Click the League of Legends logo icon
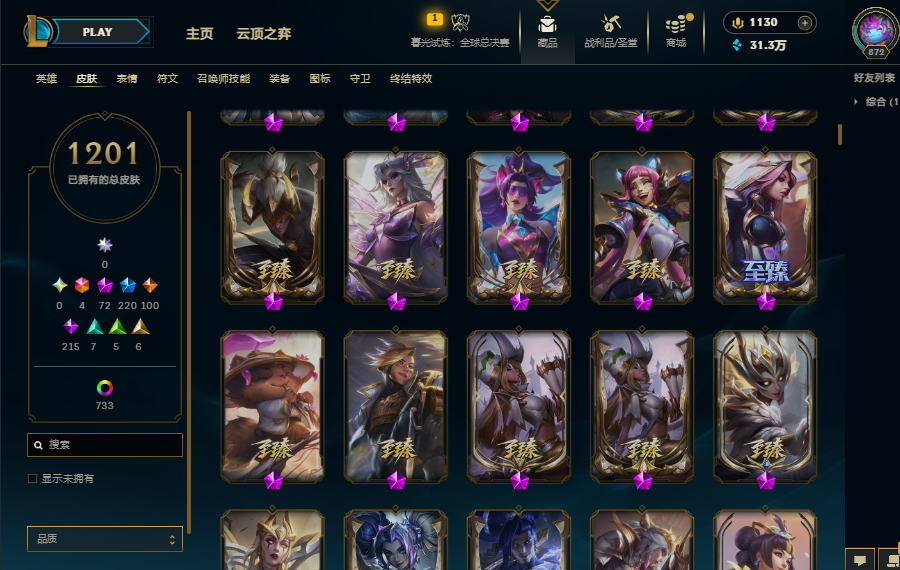This screenshot has height=570, width=900. 37,32
